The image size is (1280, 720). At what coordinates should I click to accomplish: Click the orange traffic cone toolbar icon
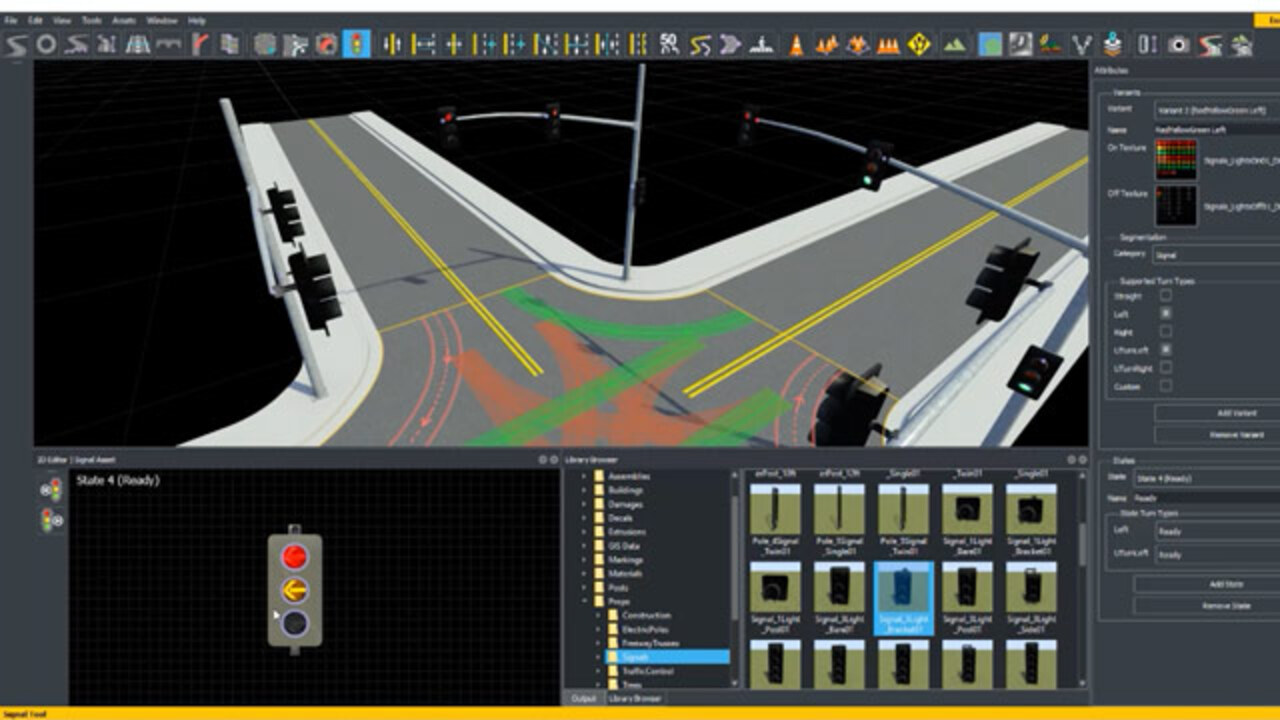coord(796,44)
